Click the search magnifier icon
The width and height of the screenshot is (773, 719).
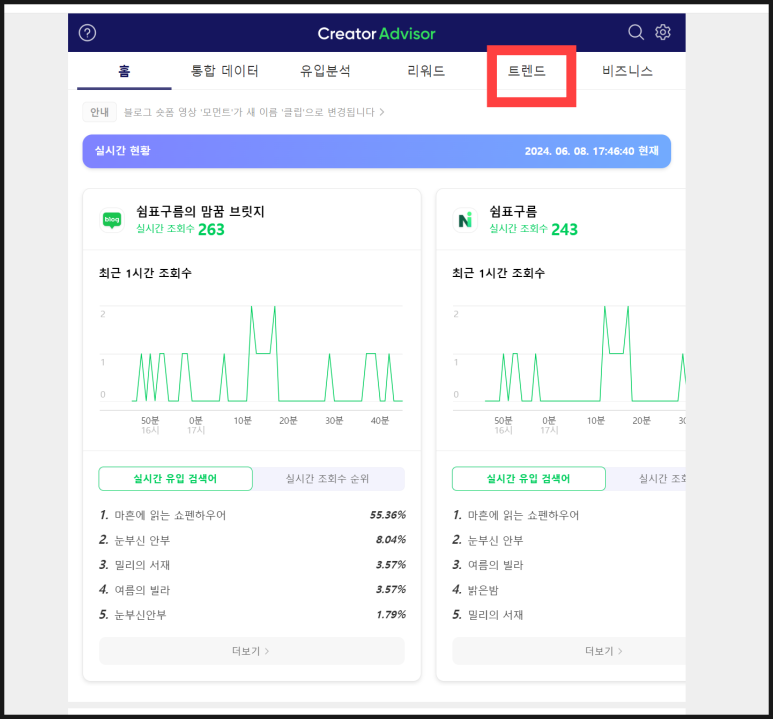tap(635, 33)
